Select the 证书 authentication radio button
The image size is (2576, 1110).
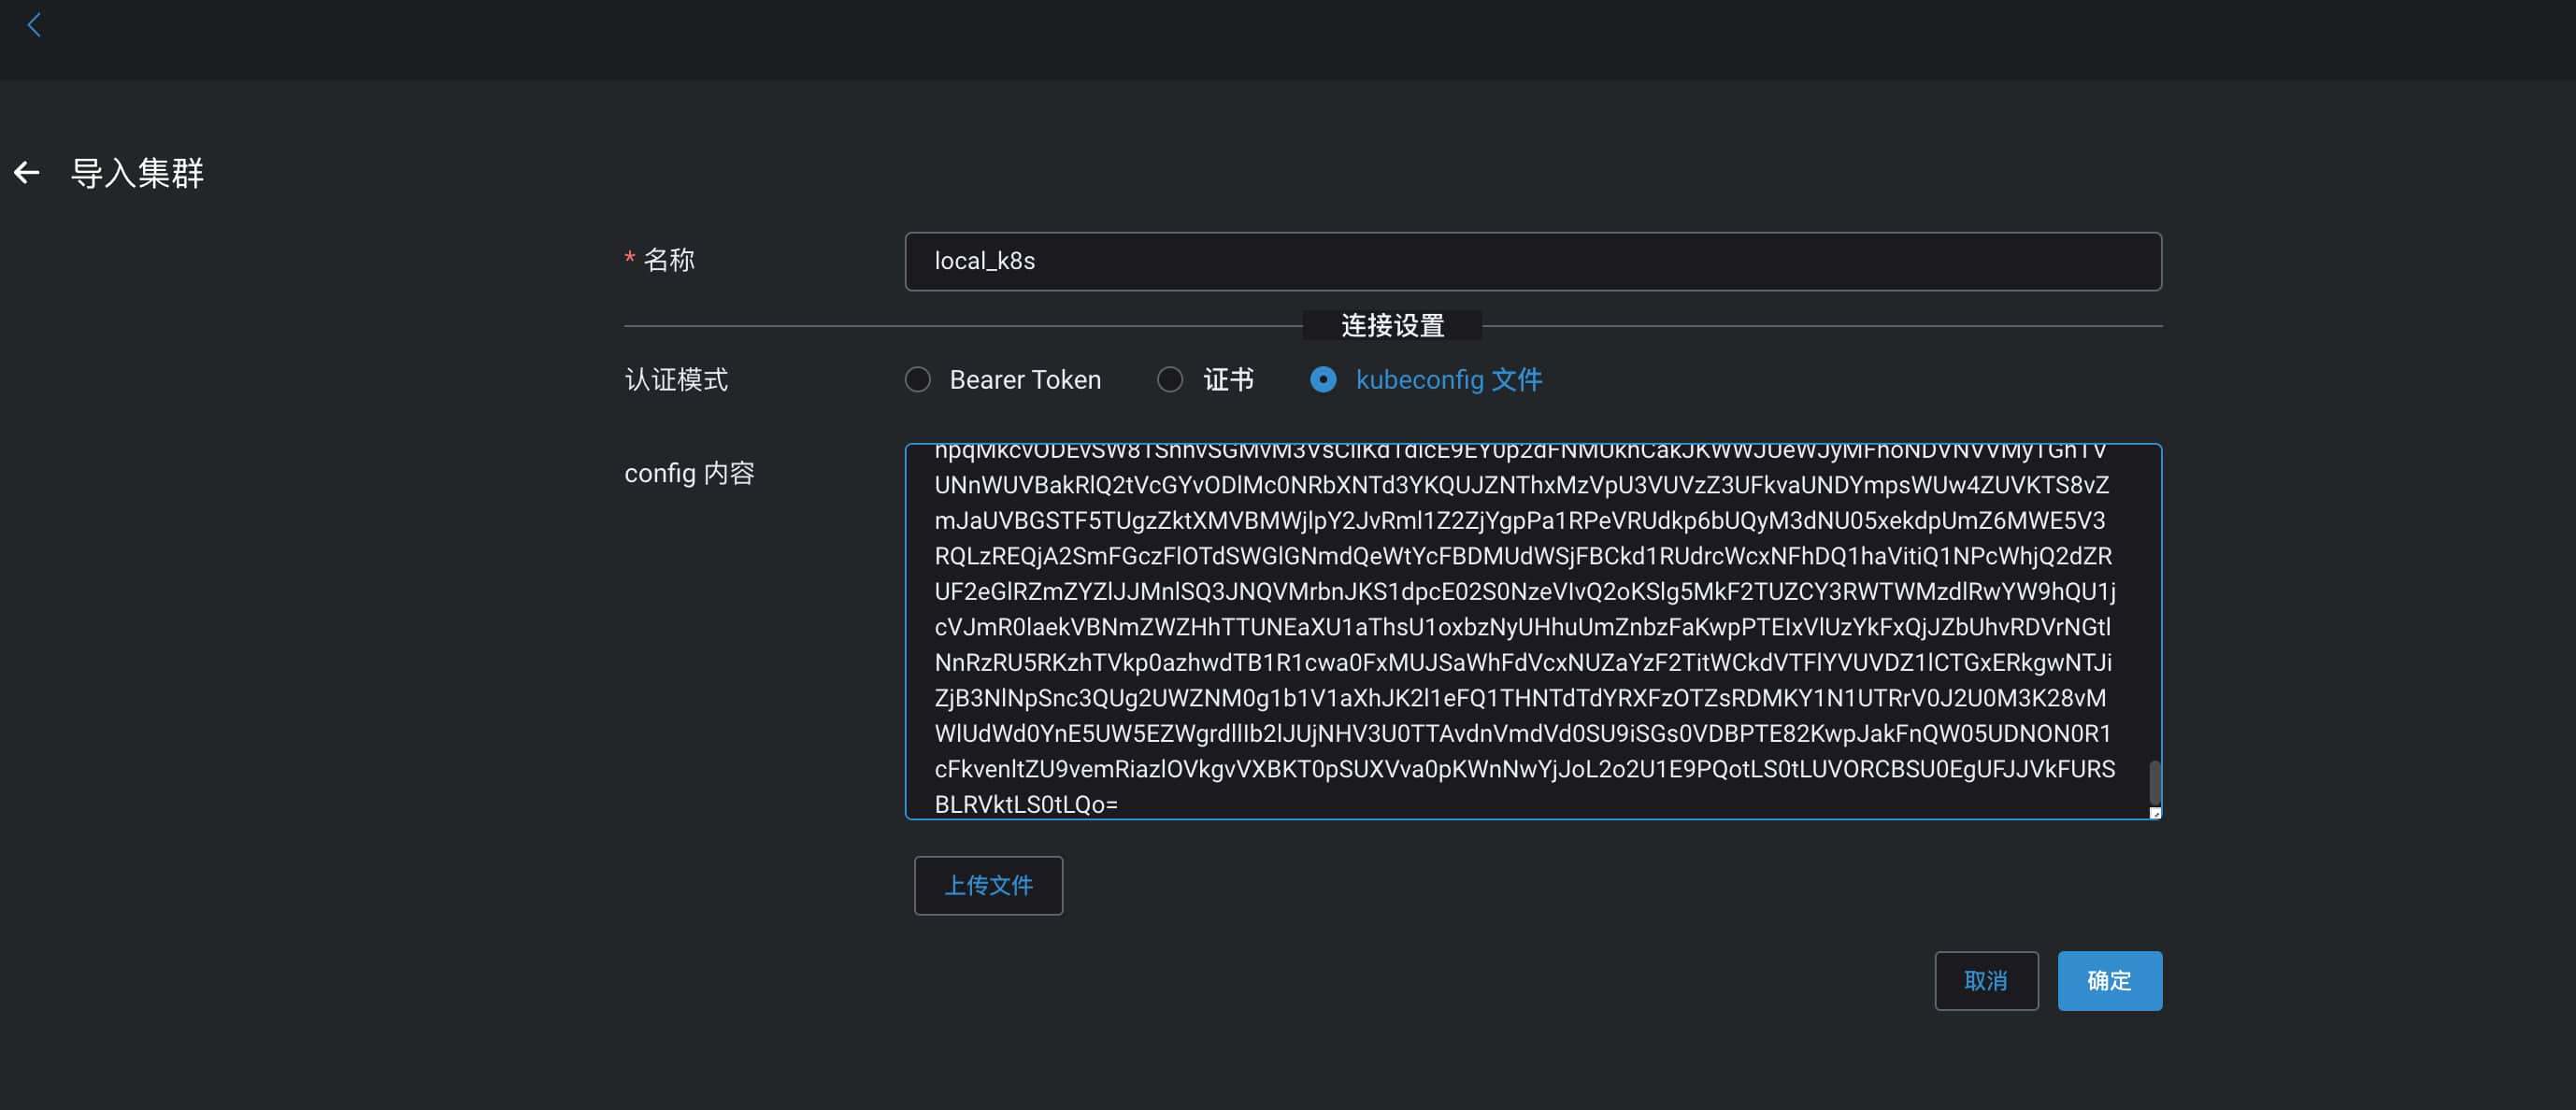click(x=1169, y=380)
